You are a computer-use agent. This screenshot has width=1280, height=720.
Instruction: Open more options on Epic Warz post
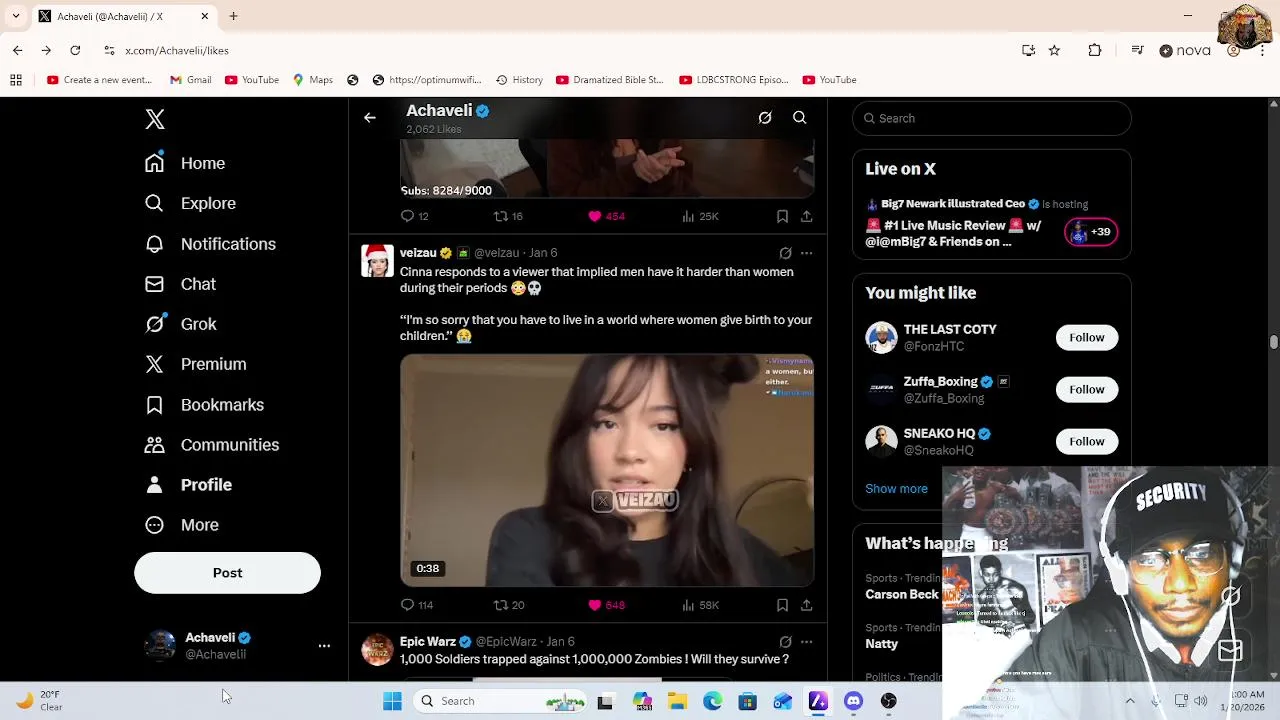click(806, 642)
